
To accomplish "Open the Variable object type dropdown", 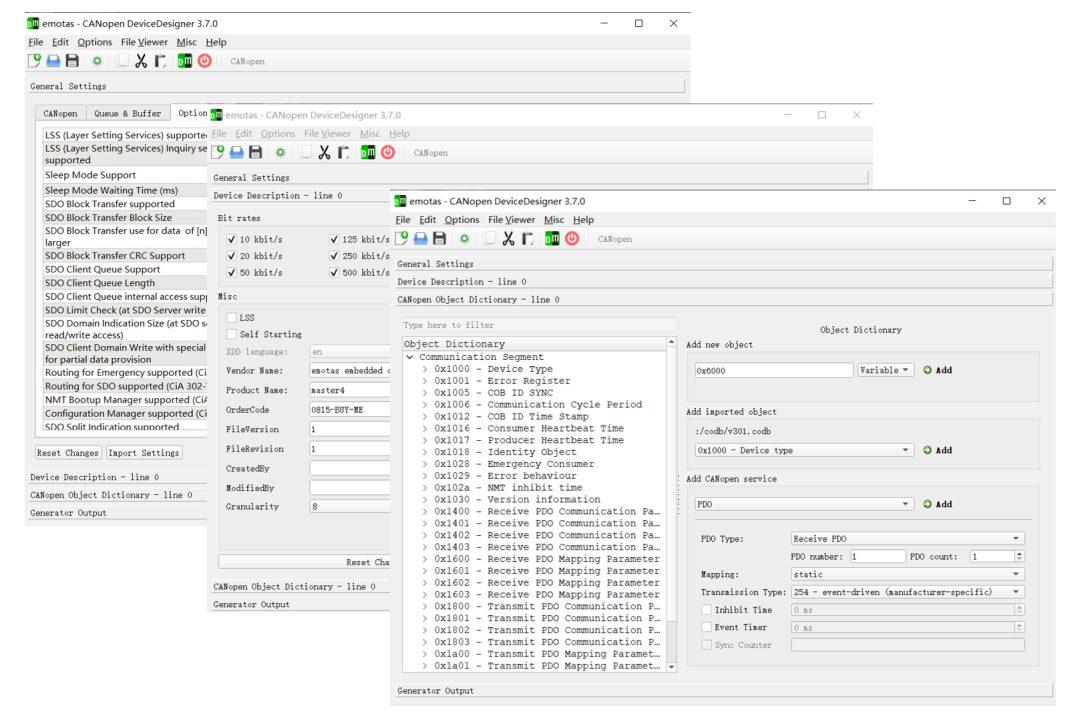I will pyautogui.click(x=886, y=370).
